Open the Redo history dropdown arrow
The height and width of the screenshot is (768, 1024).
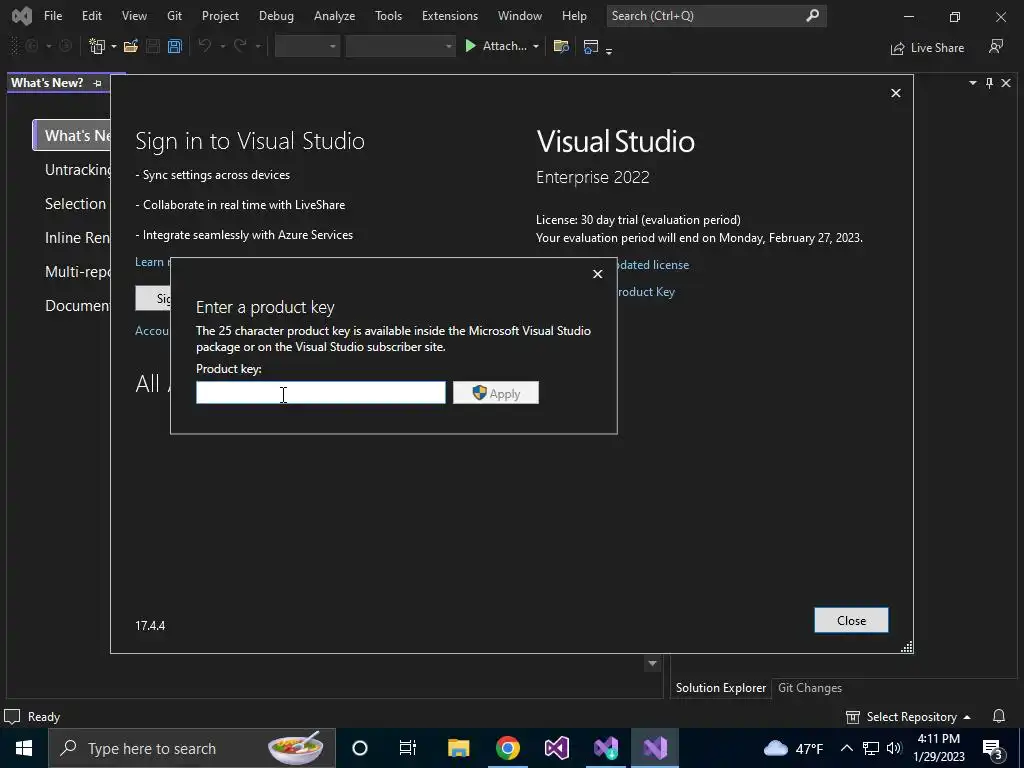coord(258,46)
